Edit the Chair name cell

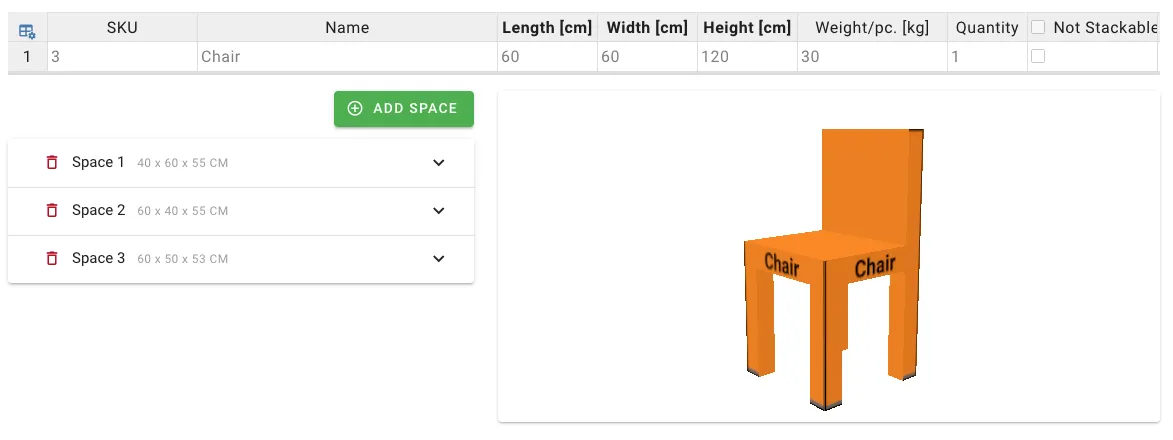tap(347, 57)
